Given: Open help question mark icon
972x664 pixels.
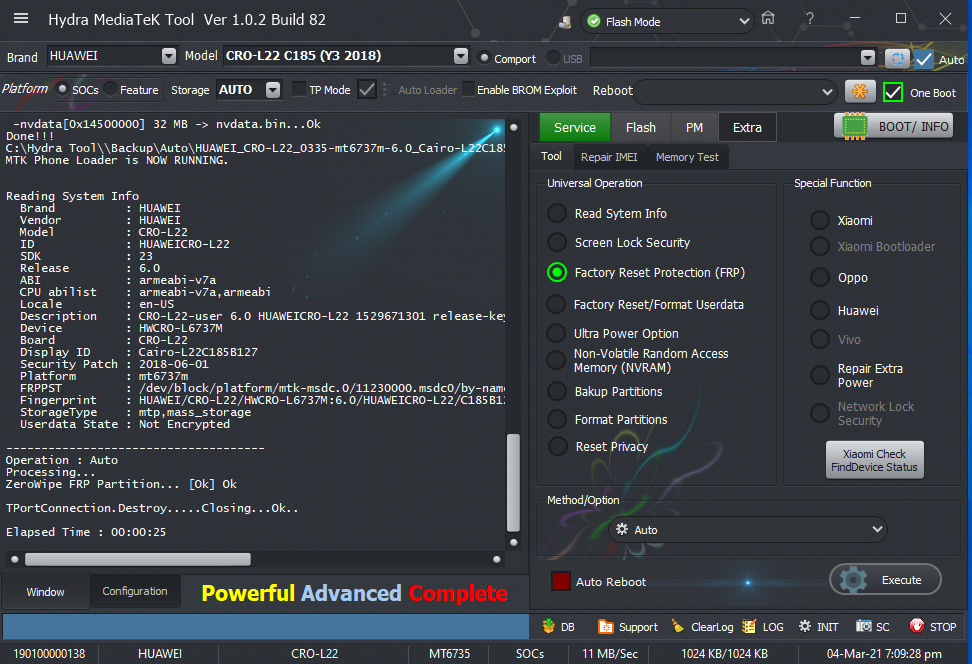Looking at the screenshot, I should click(810, 18).
